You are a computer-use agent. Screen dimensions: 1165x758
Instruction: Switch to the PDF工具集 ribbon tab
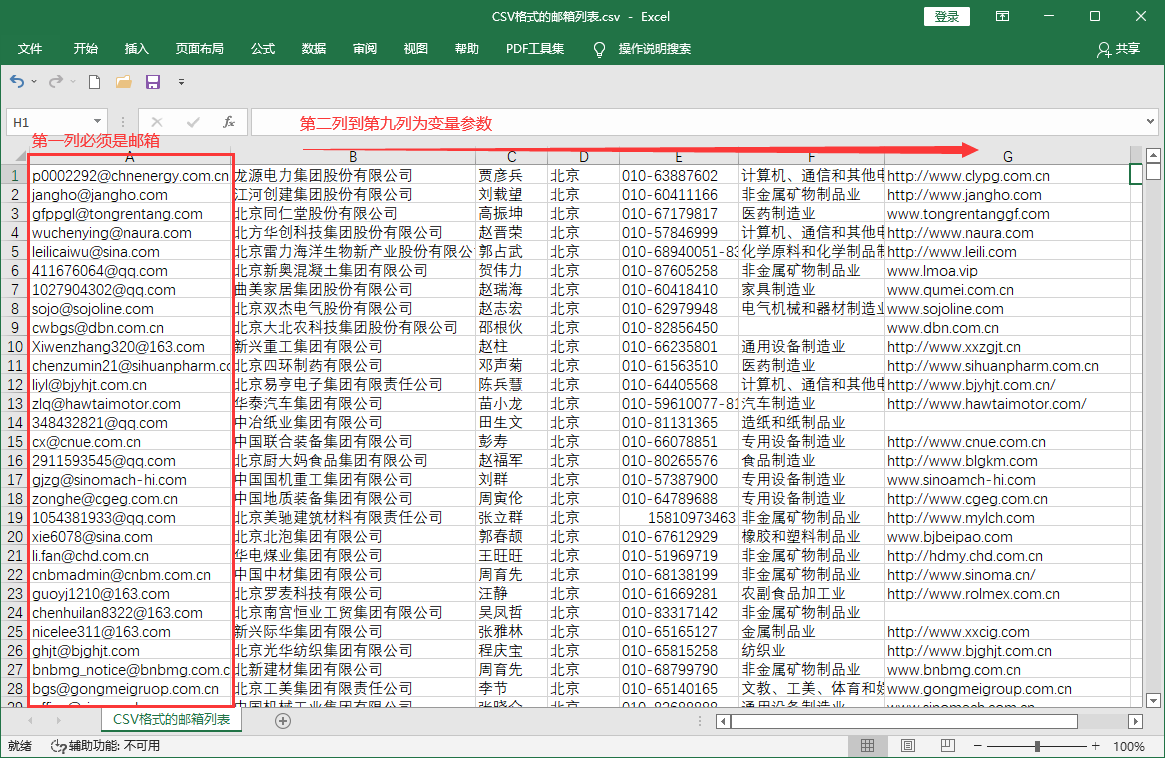[x=535, y=49]
